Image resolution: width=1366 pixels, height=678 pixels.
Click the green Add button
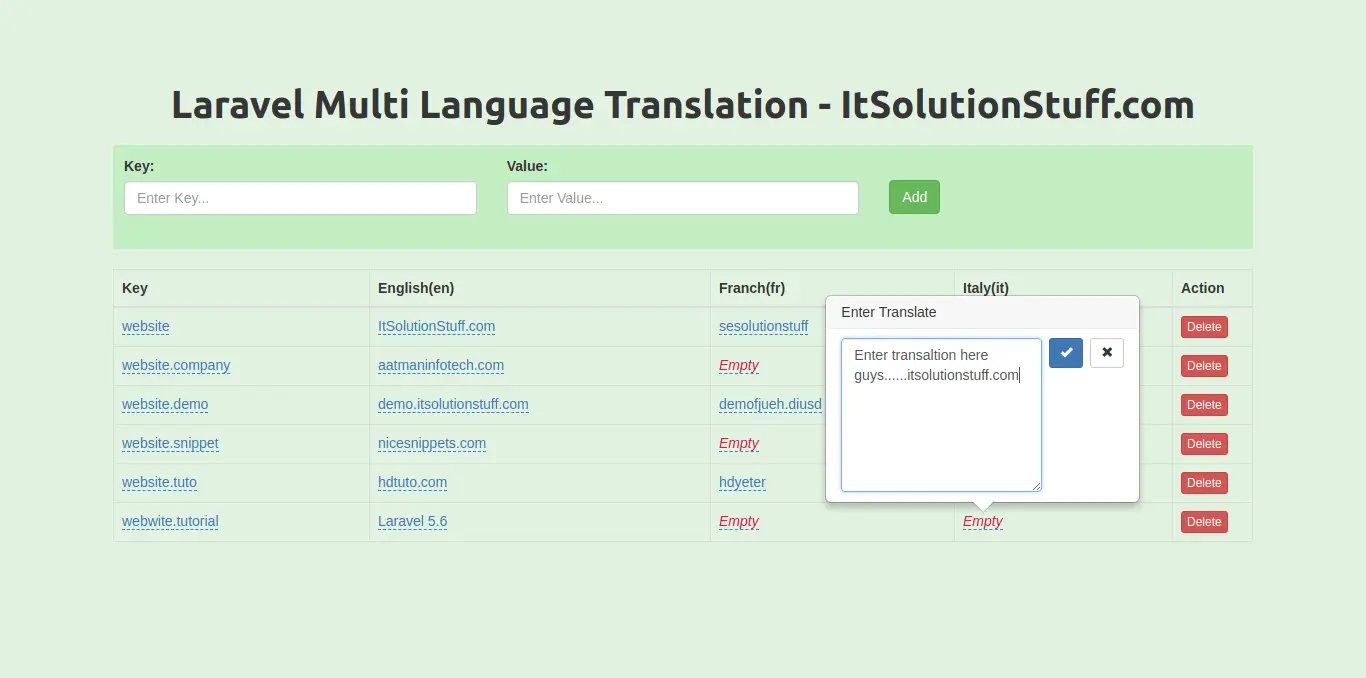click(x=914, y=197)
